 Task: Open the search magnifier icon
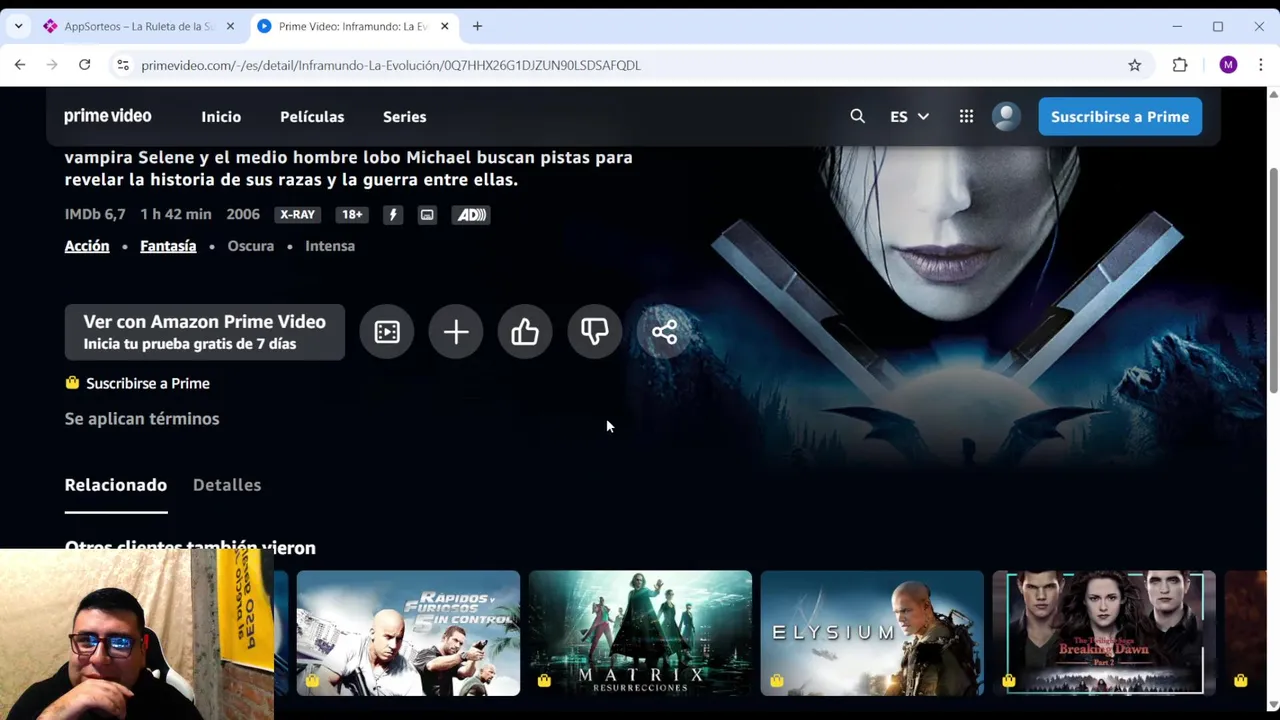coord(857,116)
